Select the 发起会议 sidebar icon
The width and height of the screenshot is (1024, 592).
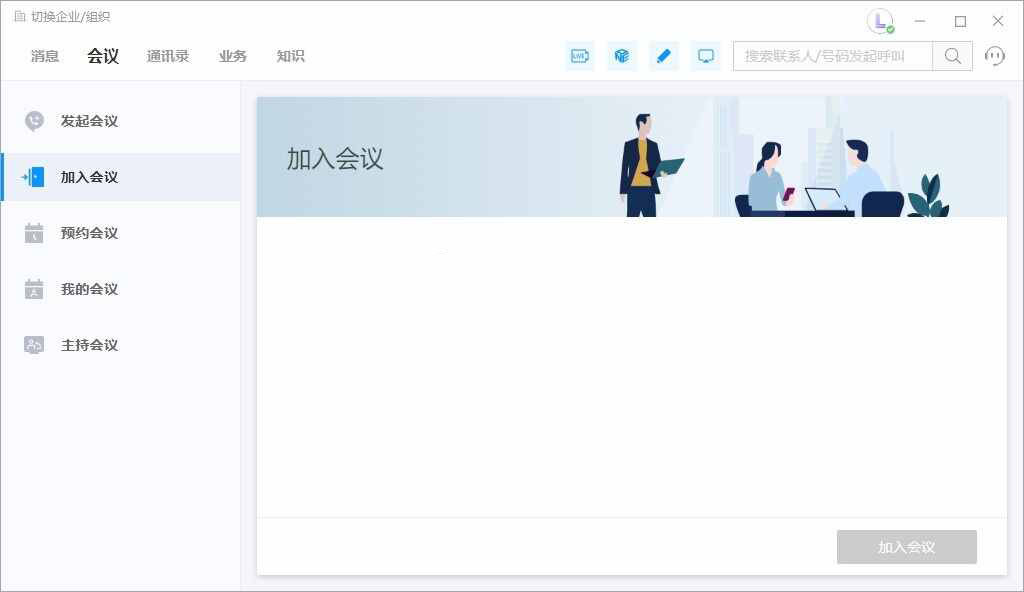33,120
